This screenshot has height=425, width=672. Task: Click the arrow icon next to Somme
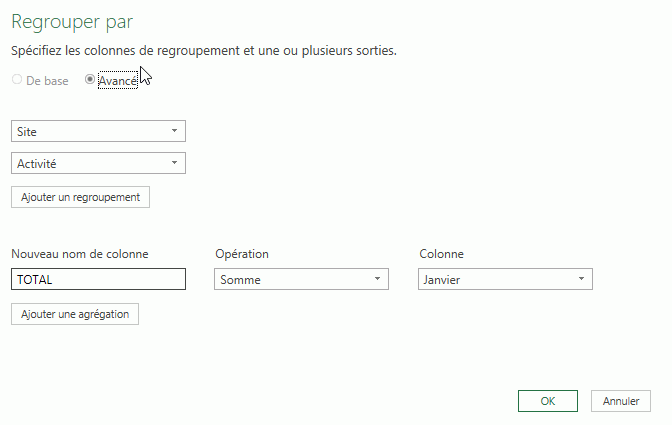[x=377, y=280]
